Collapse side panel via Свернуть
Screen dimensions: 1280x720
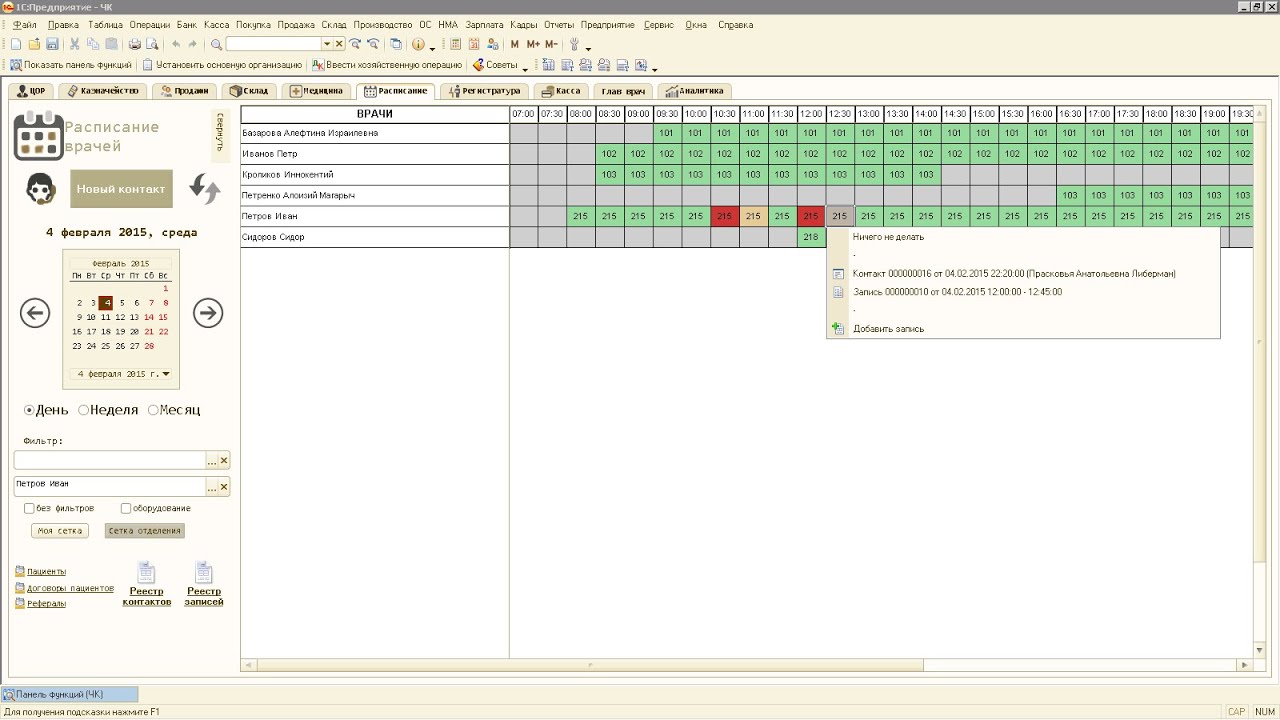pyautogui.click(x=220, y=135)
